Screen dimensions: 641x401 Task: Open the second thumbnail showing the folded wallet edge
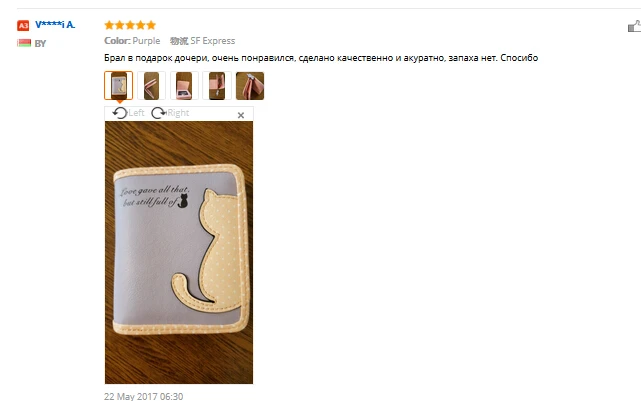(x=151, y=85)
